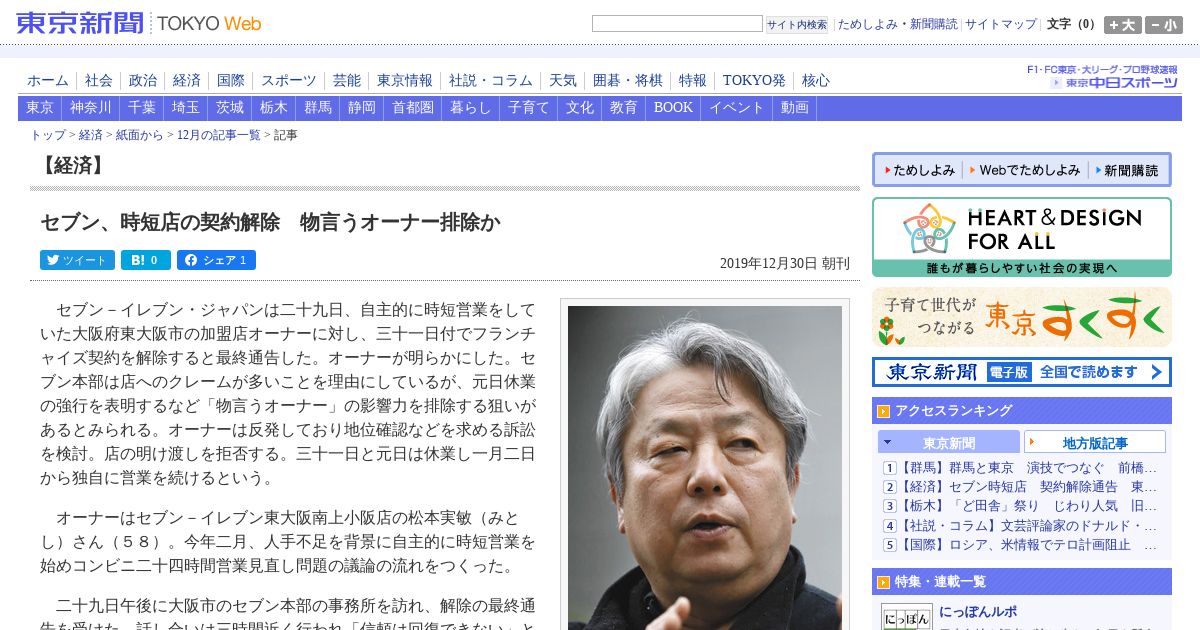Click the Webでためしよみ sidebar button
The width and height of the screenshot is (1200, 630).
click(1024, 170)
